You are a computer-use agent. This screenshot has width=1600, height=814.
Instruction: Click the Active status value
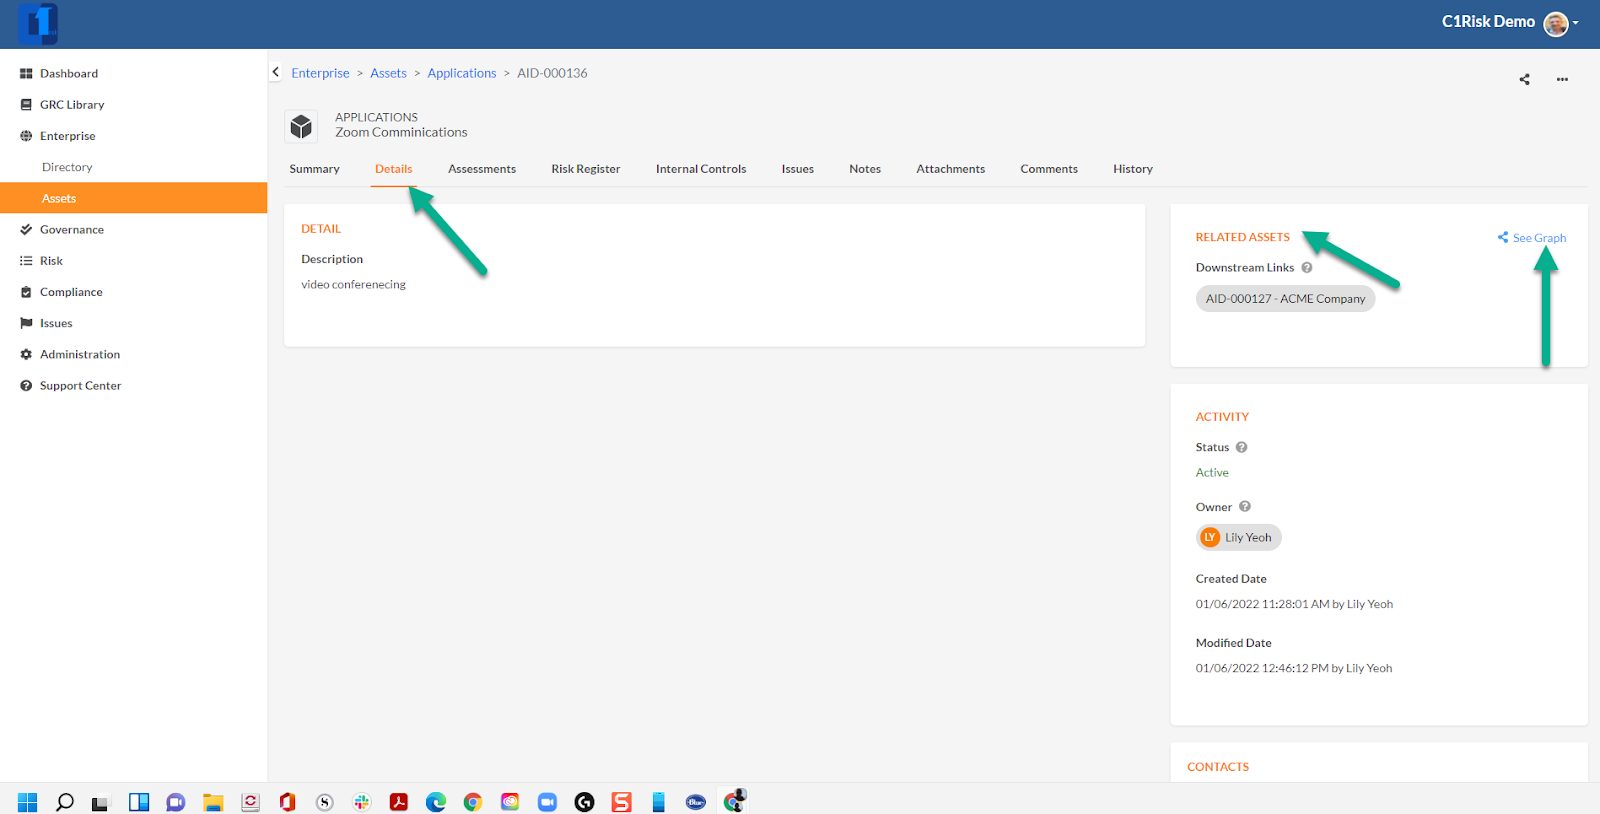(x=1212, y=472)
